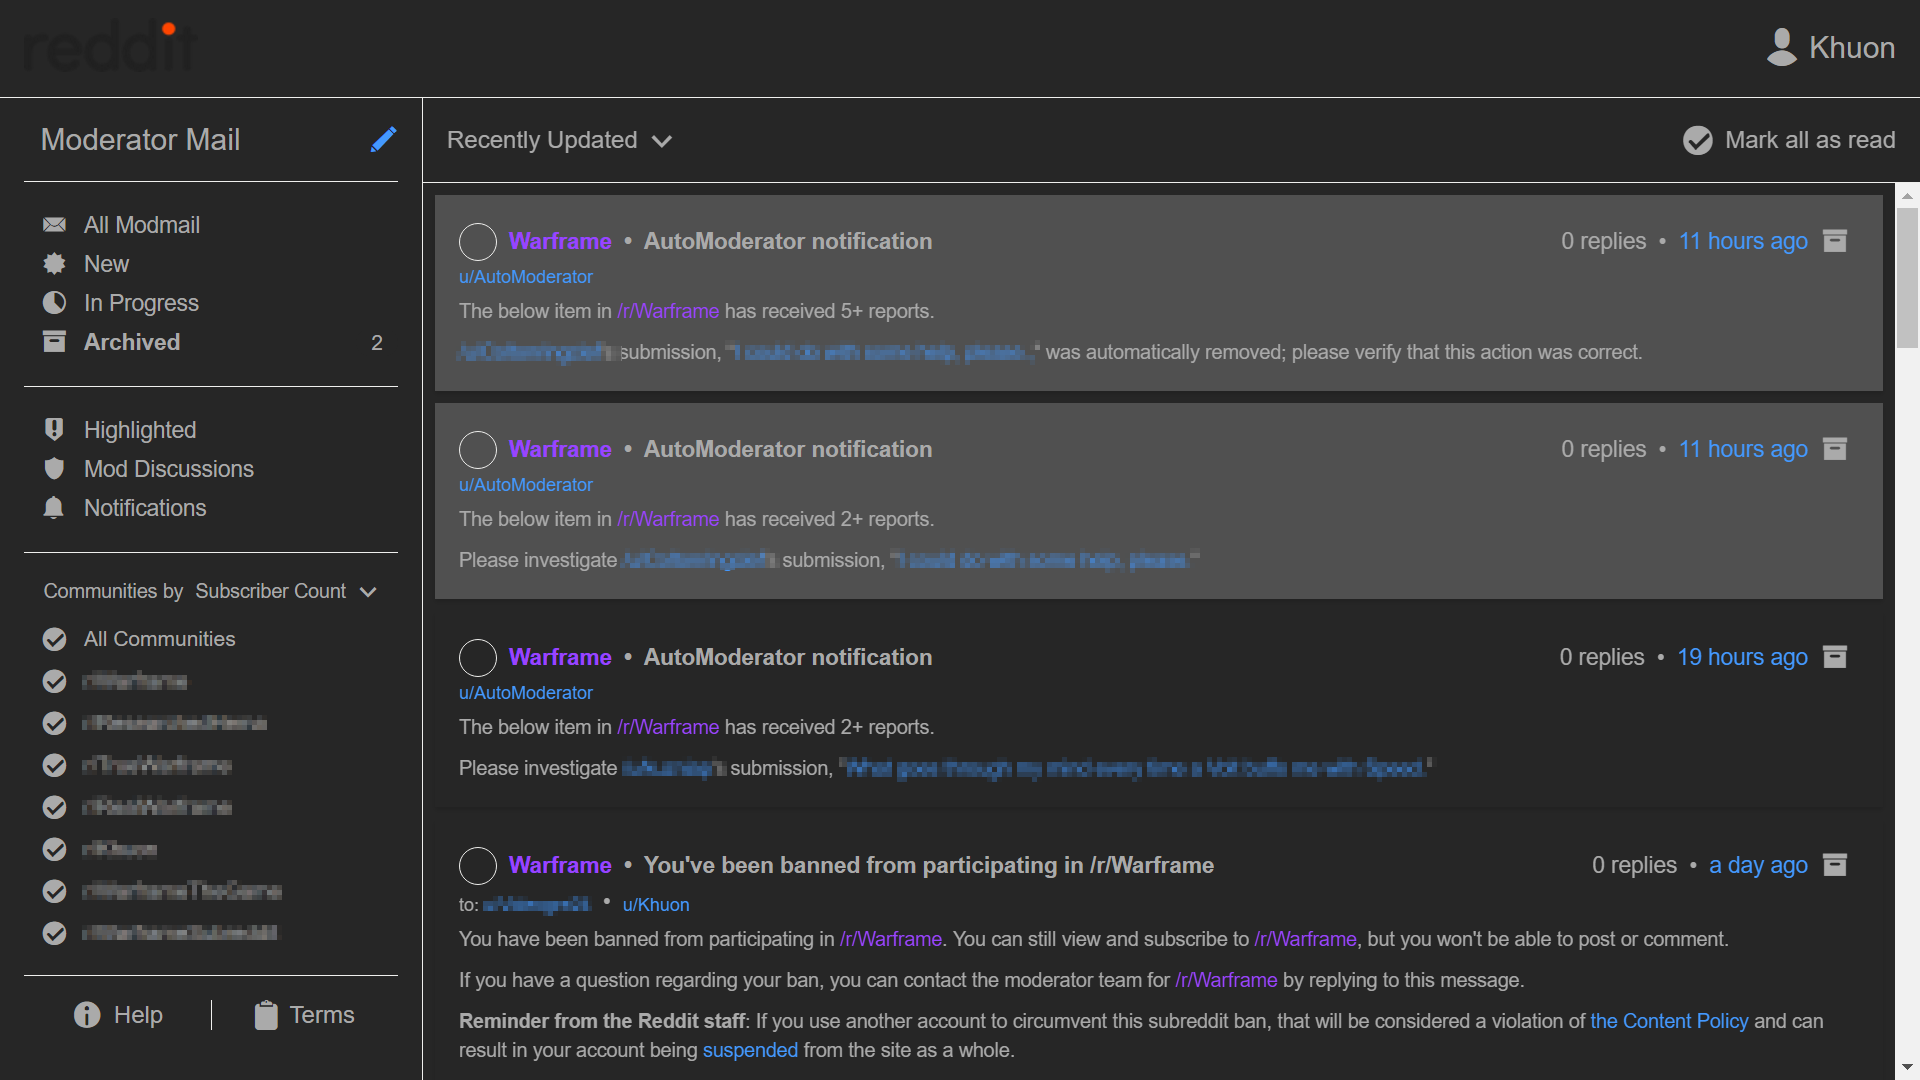Open the Highlighted folder
This screenshot has width=1920, height=1080.
[x=140, y=430]
